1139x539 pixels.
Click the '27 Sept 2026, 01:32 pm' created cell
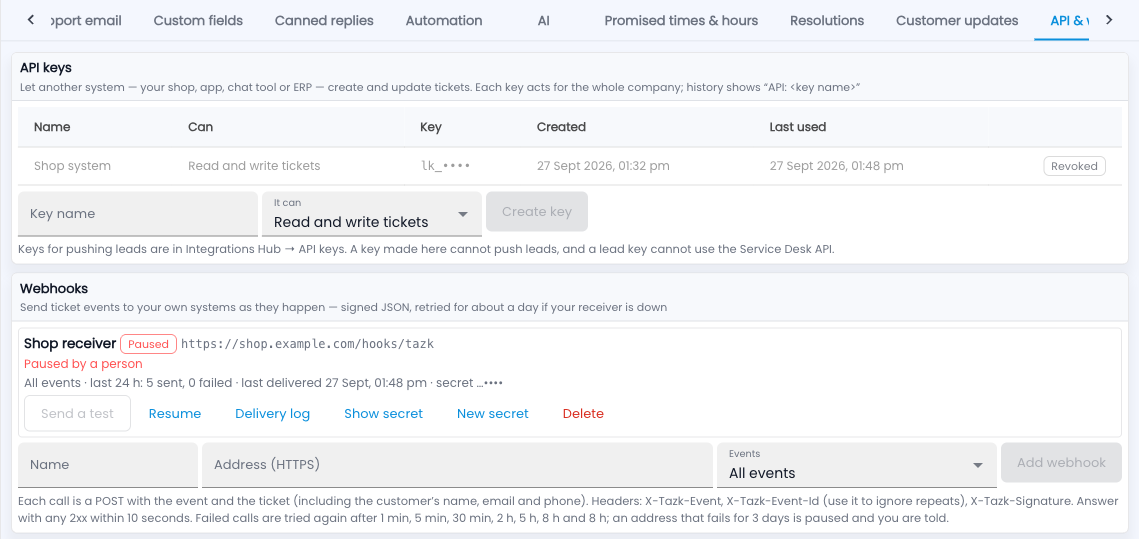(x=603, y=166)
